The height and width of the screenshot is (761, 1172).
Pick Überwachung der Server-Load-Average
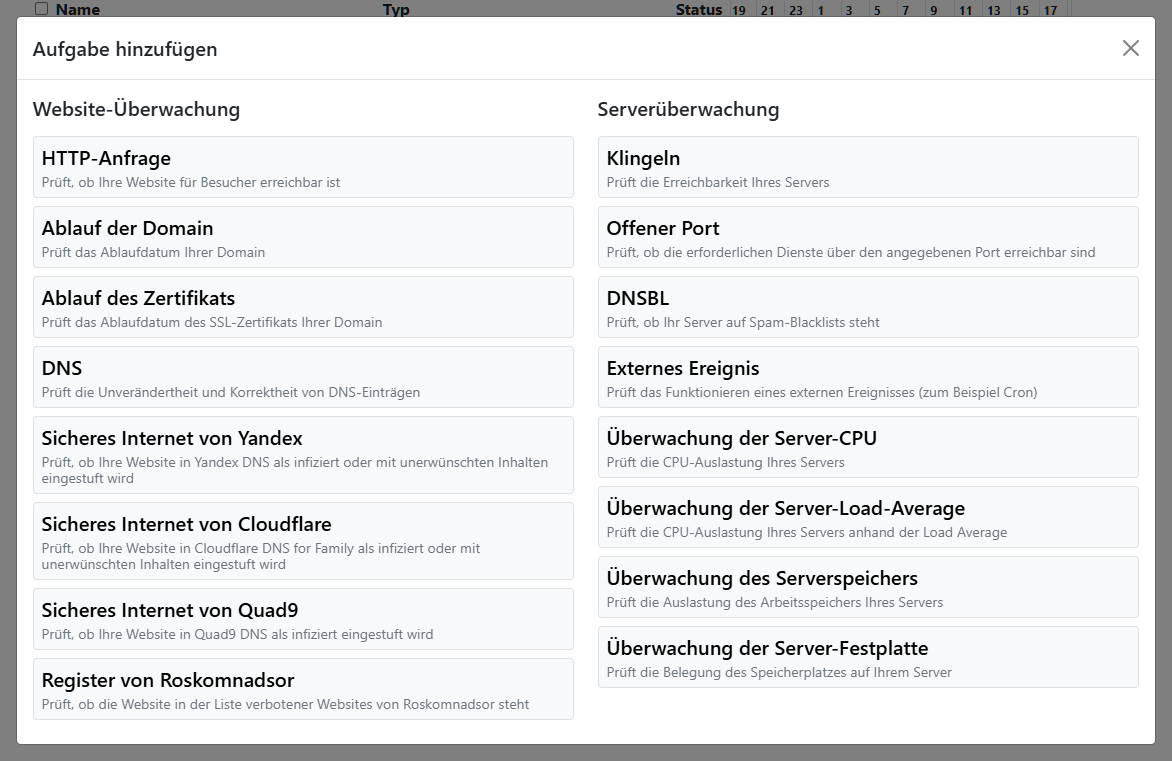pyautogui.click(x=867, y=517)
